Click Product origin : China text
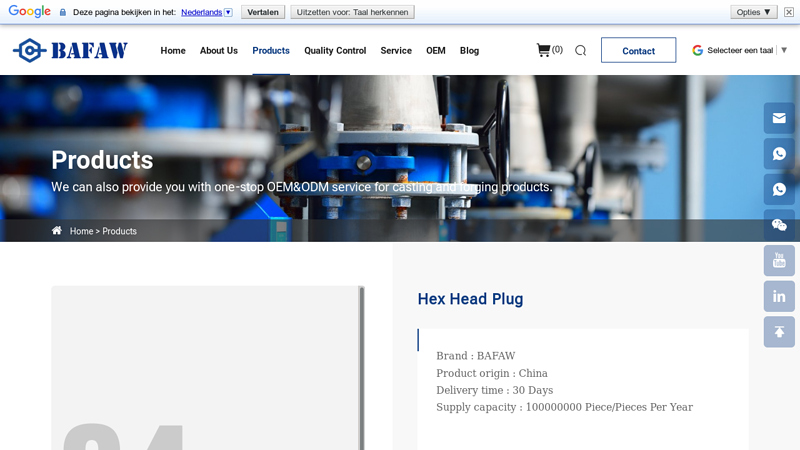This screenshot has height=450, width=800. tap(492, 373)
